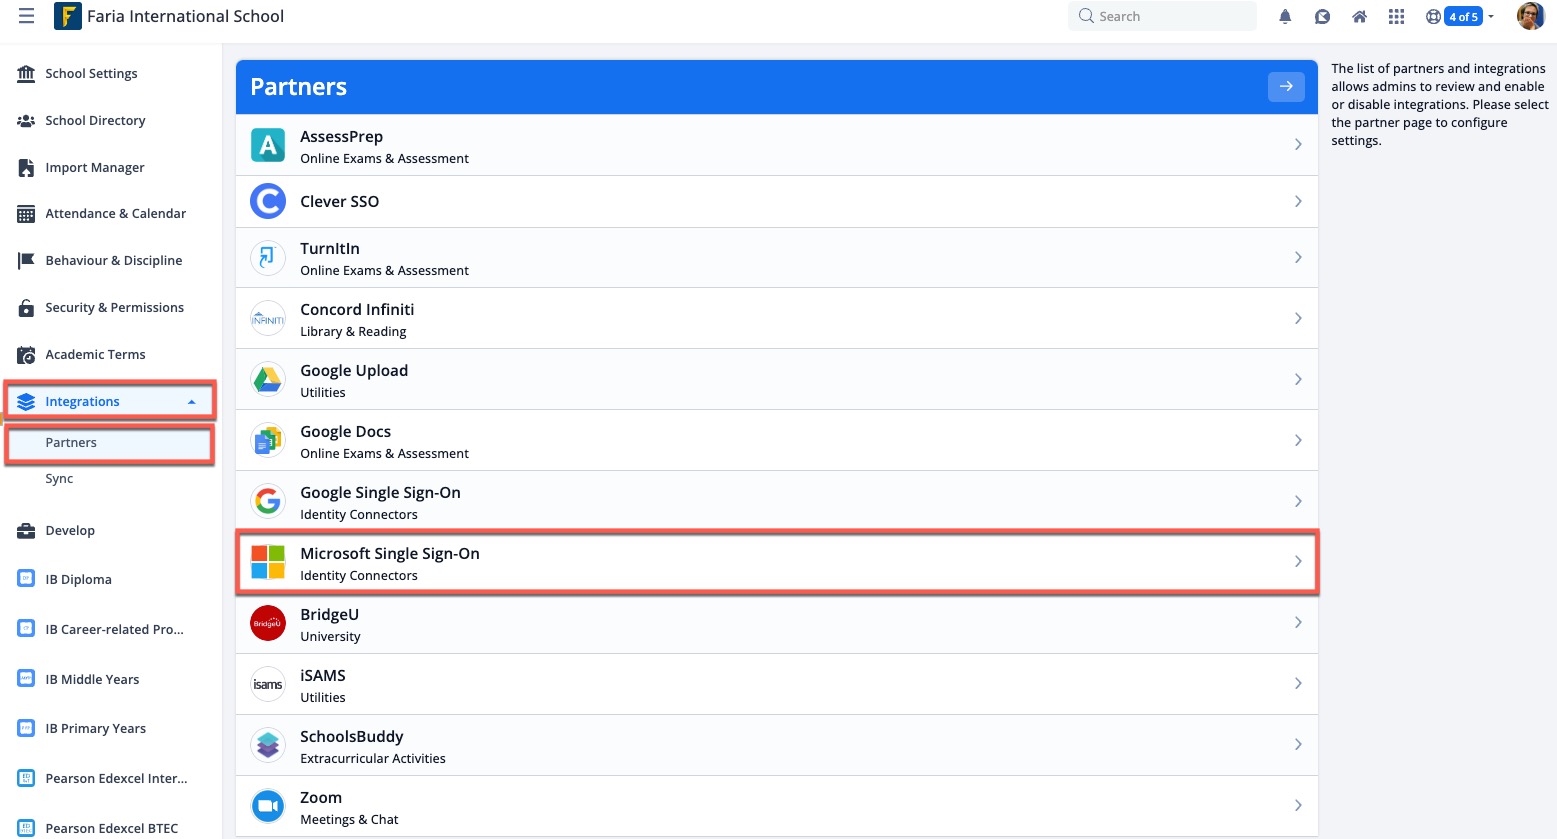Select the Zoom camera icon
The width and height of the screenshot is (1557, 839).
click(267, 805)
